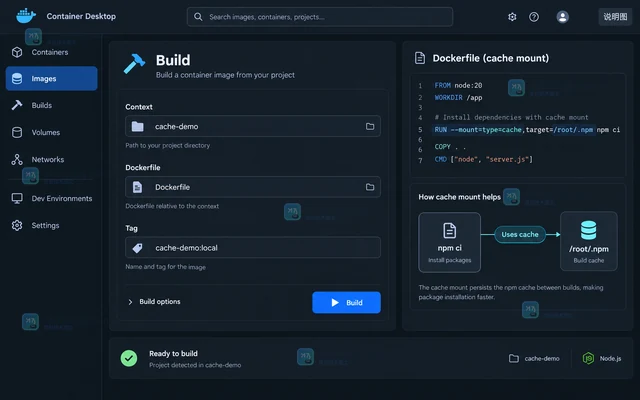Click the large Build hammer icon
The height and width of the screenshot is (400, 640).
[134, 64]
